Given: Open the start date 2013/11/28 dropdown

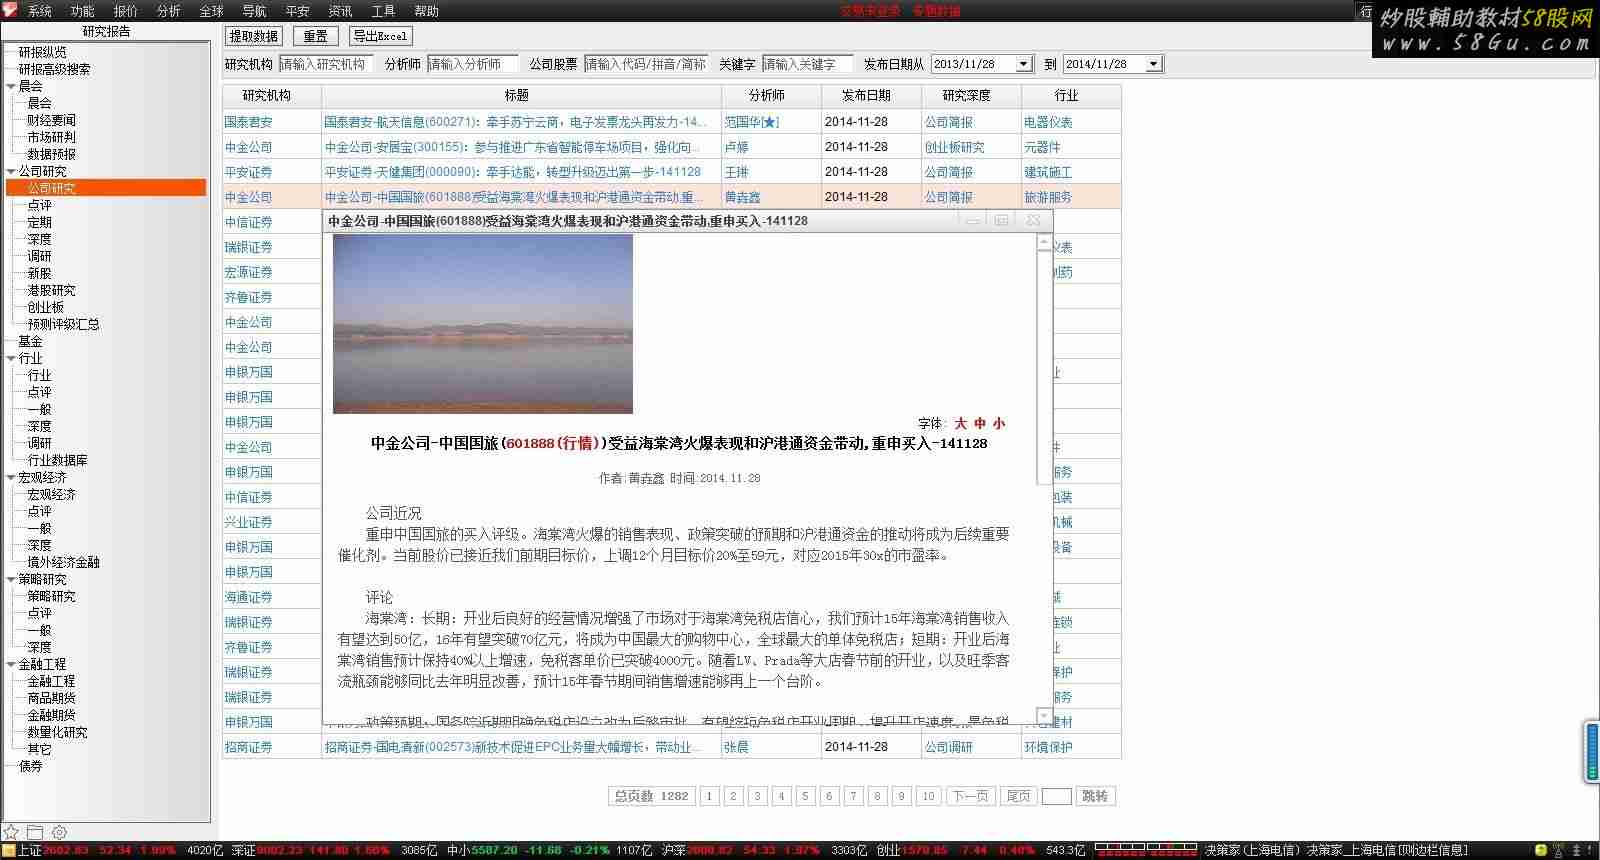Looking at the screenshot, I should [x=1023, y=64].
